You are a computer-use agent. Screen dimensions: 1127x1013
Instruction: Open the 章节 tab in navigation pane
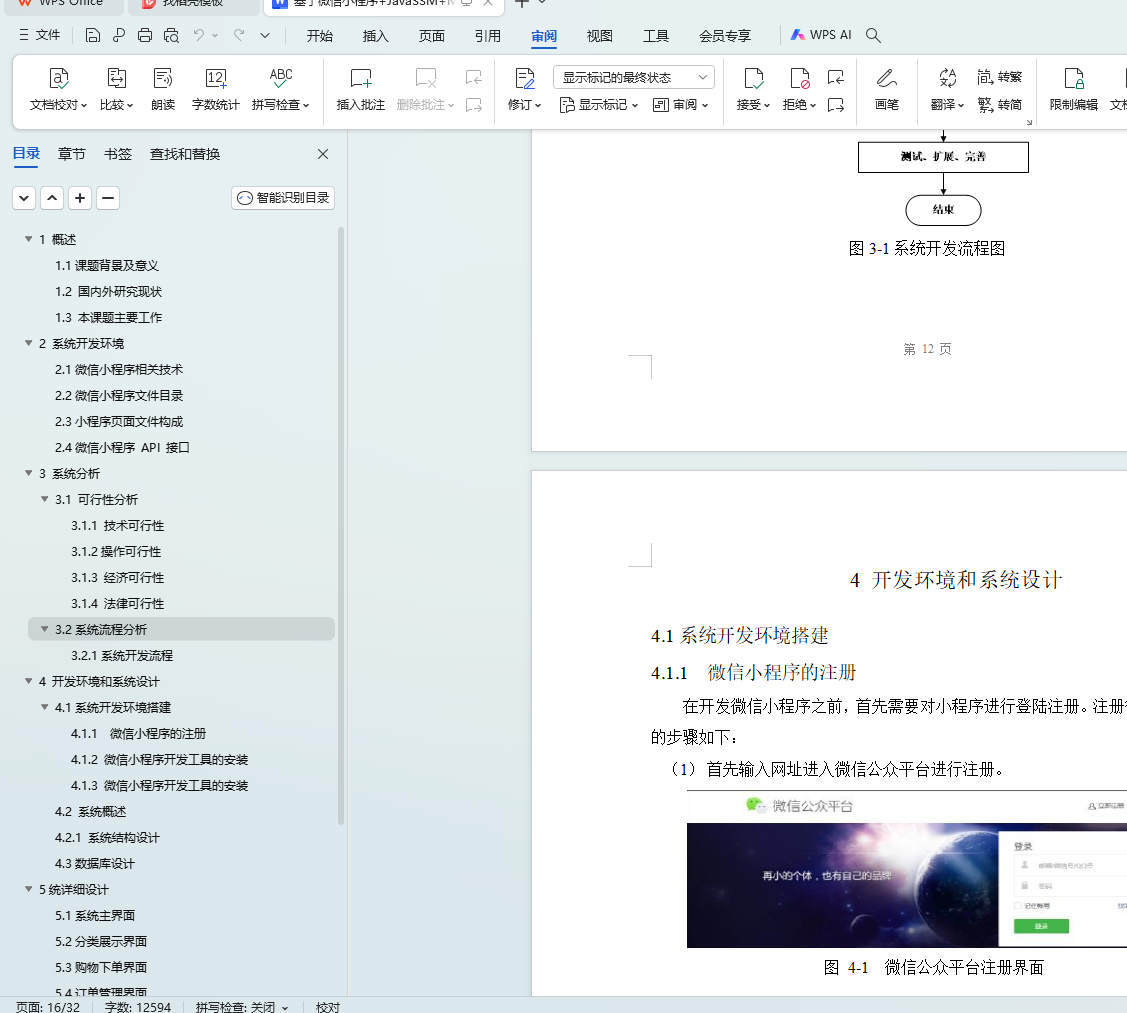tap(71, 154)
